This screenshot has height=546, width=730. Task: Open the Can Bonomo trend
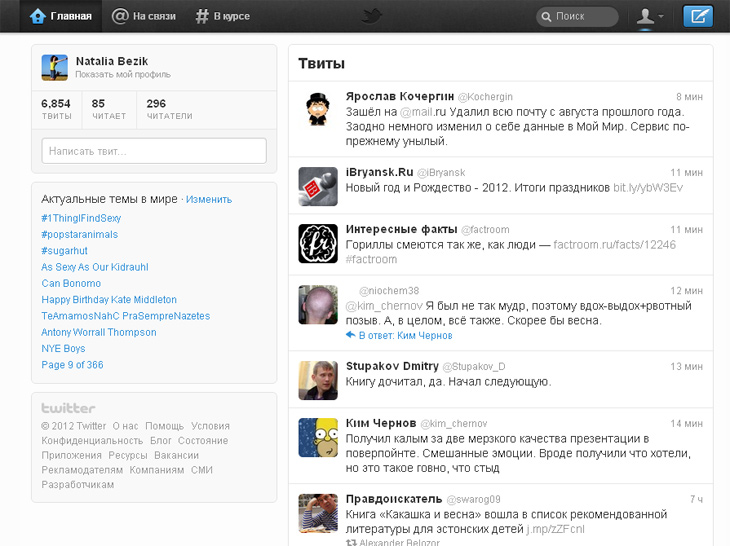click(x=71, y=283)
